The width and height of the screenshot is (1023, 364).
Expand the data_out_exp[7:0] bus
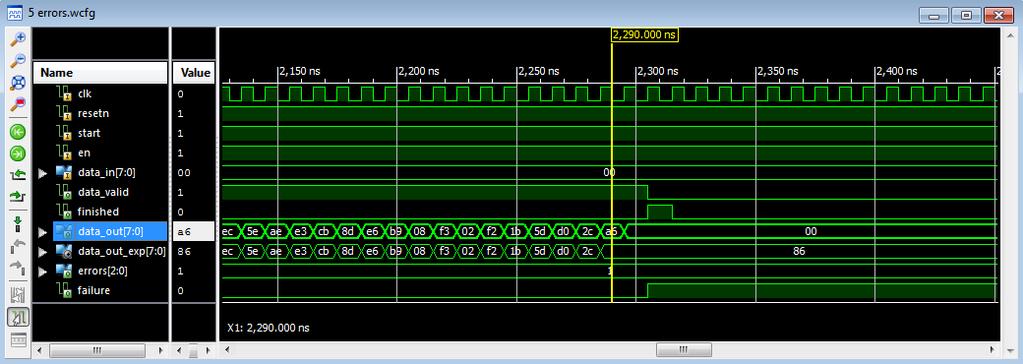click(43, 251)
